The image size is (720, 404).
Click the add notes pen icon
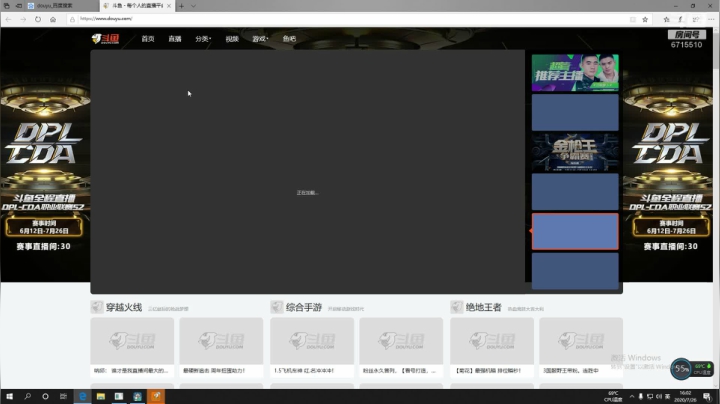point(681,19)
